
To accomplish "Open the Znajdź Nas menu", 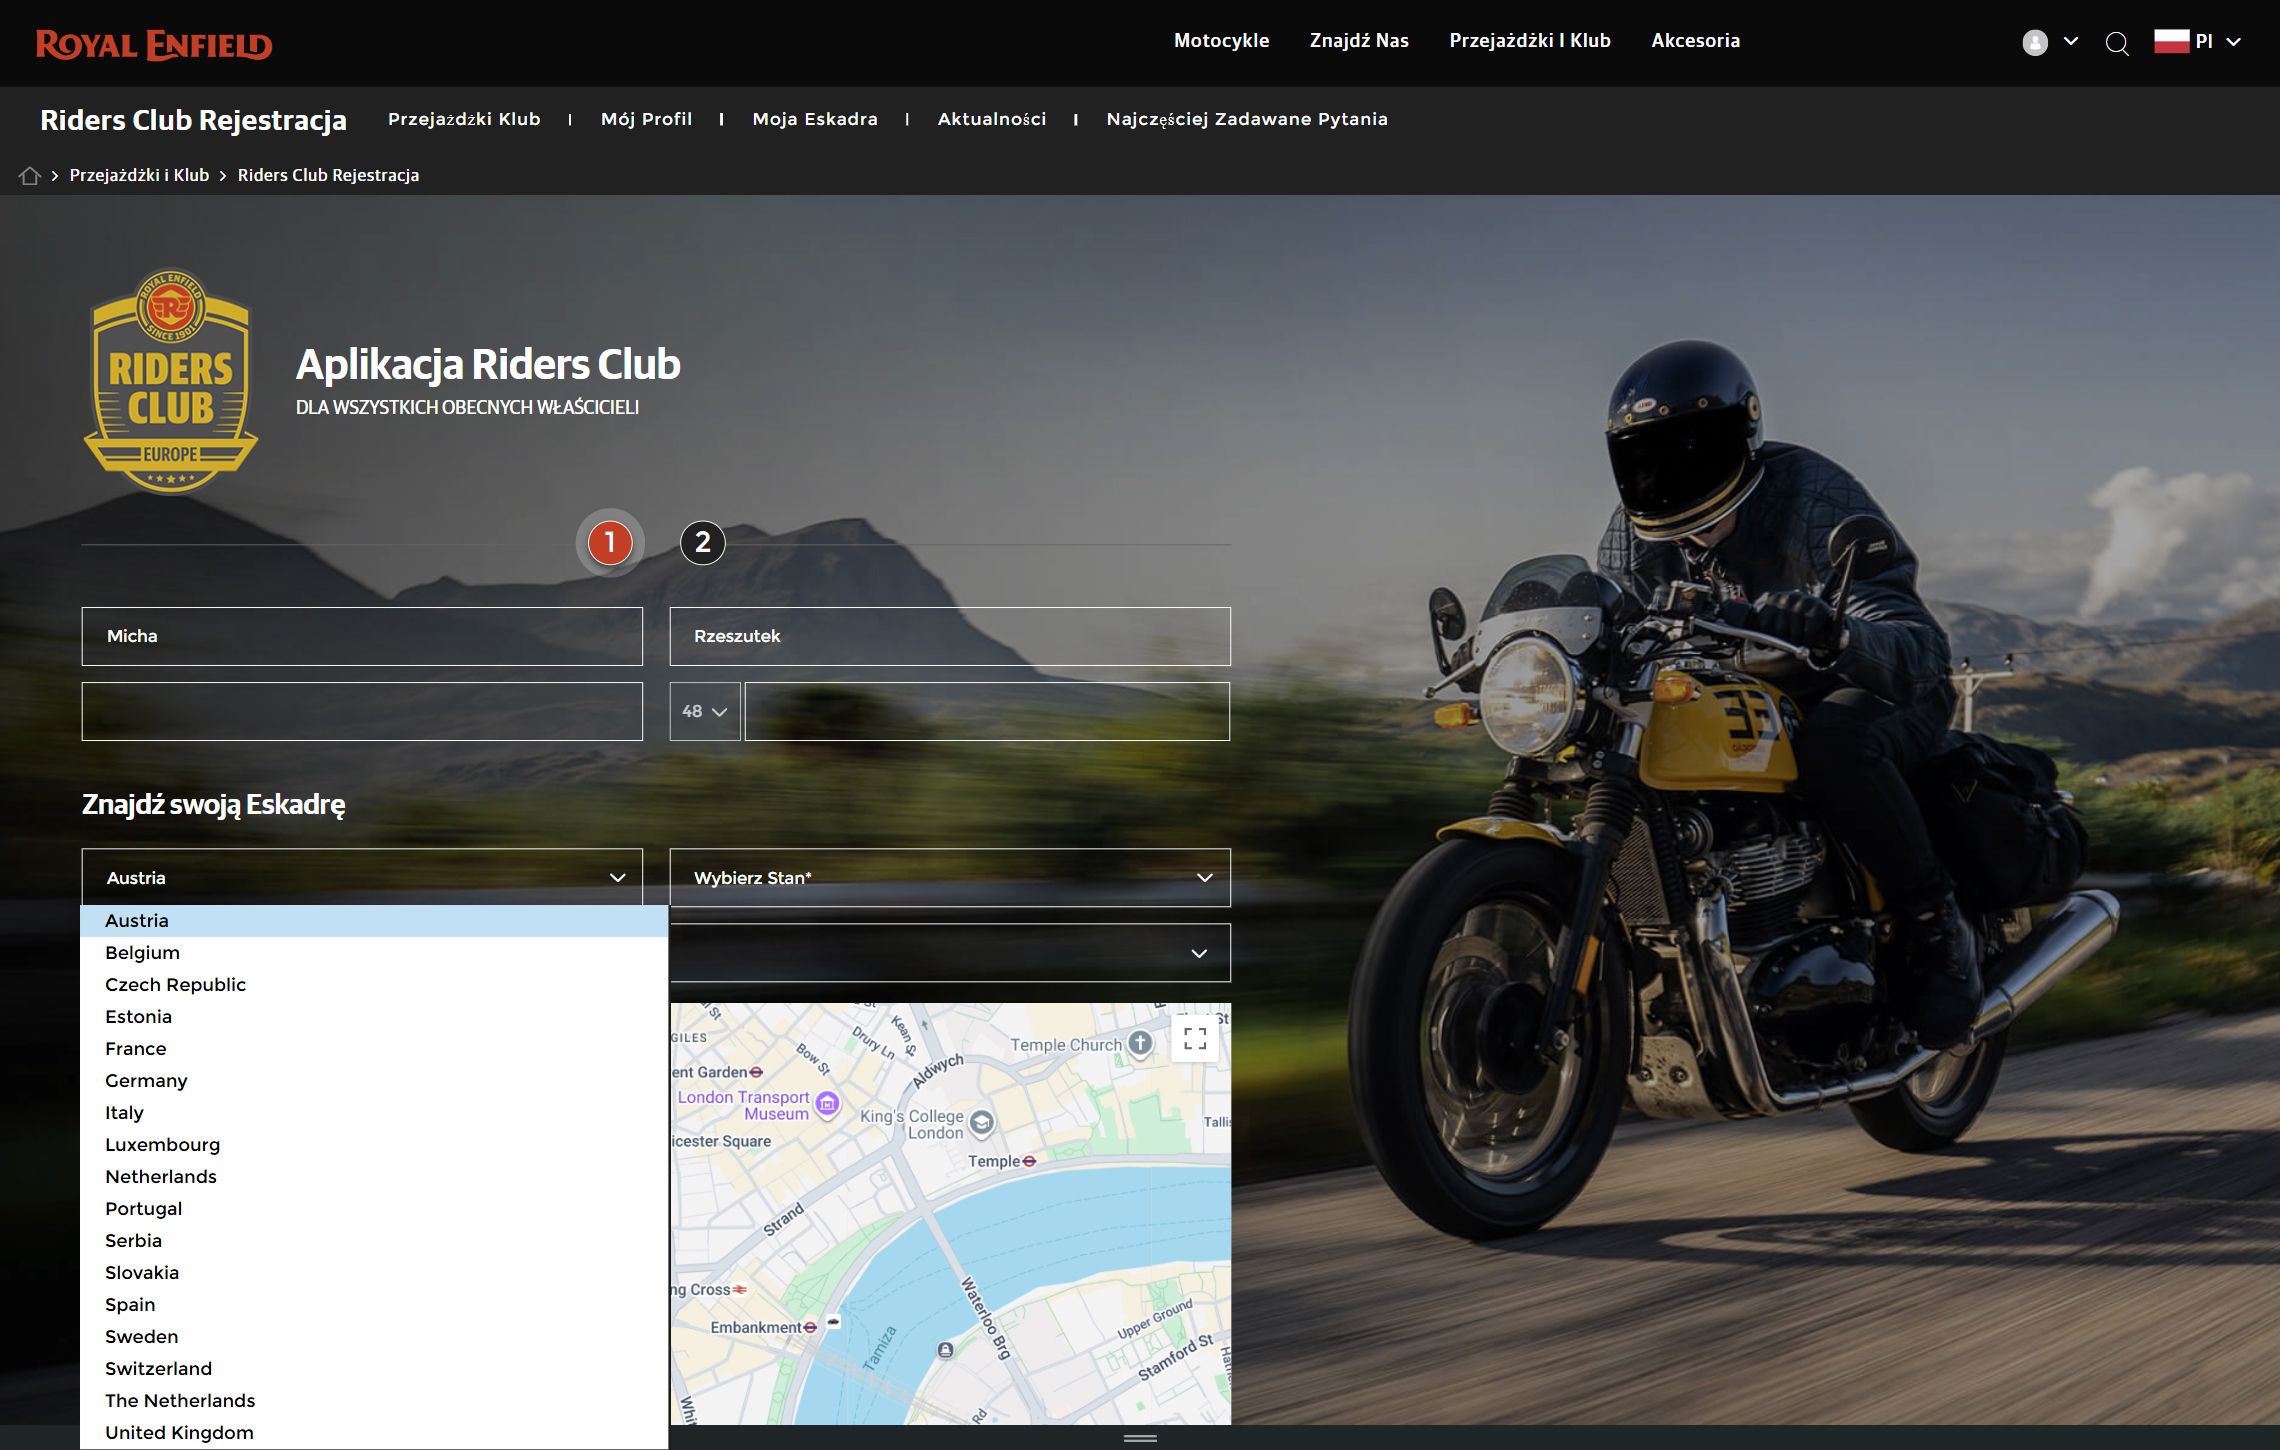I will point(1359,41).
